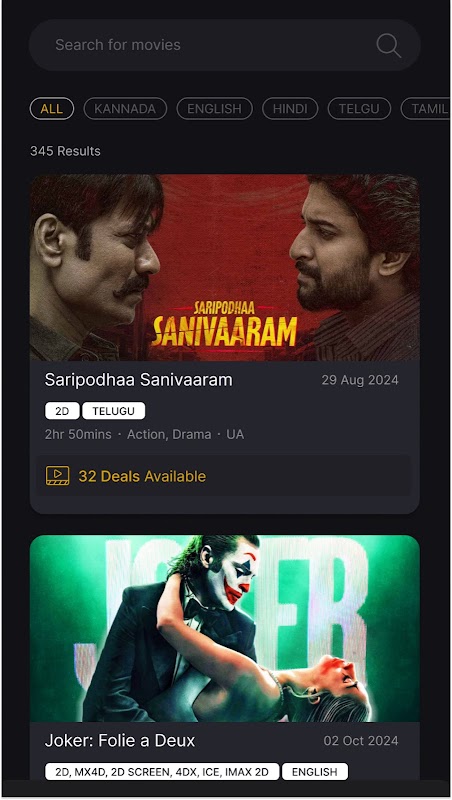This screenshot has width=452, height=800.
Task: Click the 2D, MX4D, IMAX formats tag
Action: pyautogui.click(x=162, y=771)
